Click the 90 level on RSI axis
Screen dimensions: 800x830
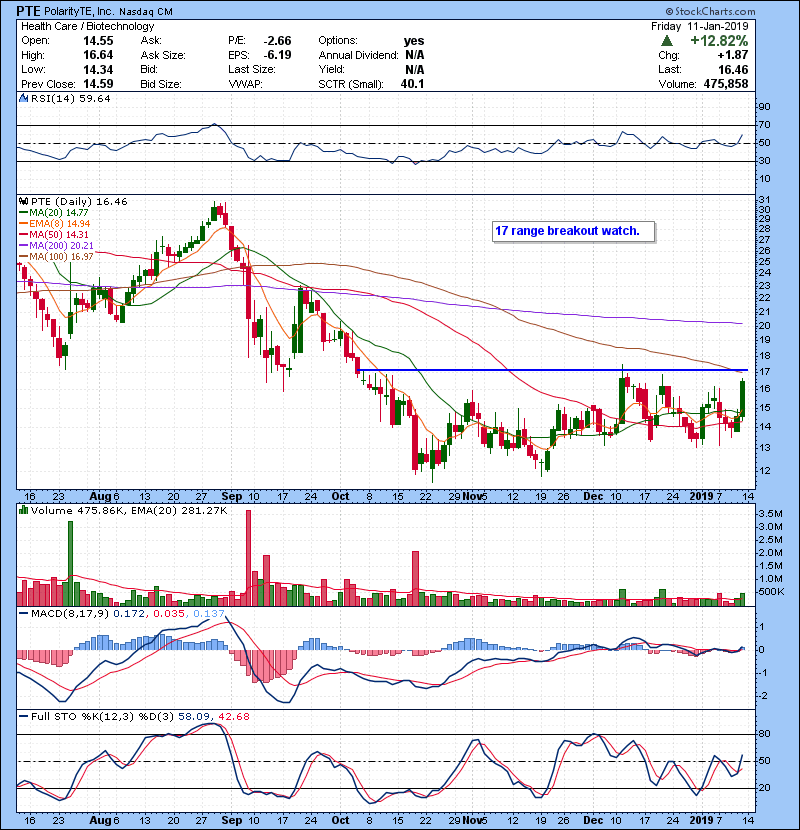(765, 107)
